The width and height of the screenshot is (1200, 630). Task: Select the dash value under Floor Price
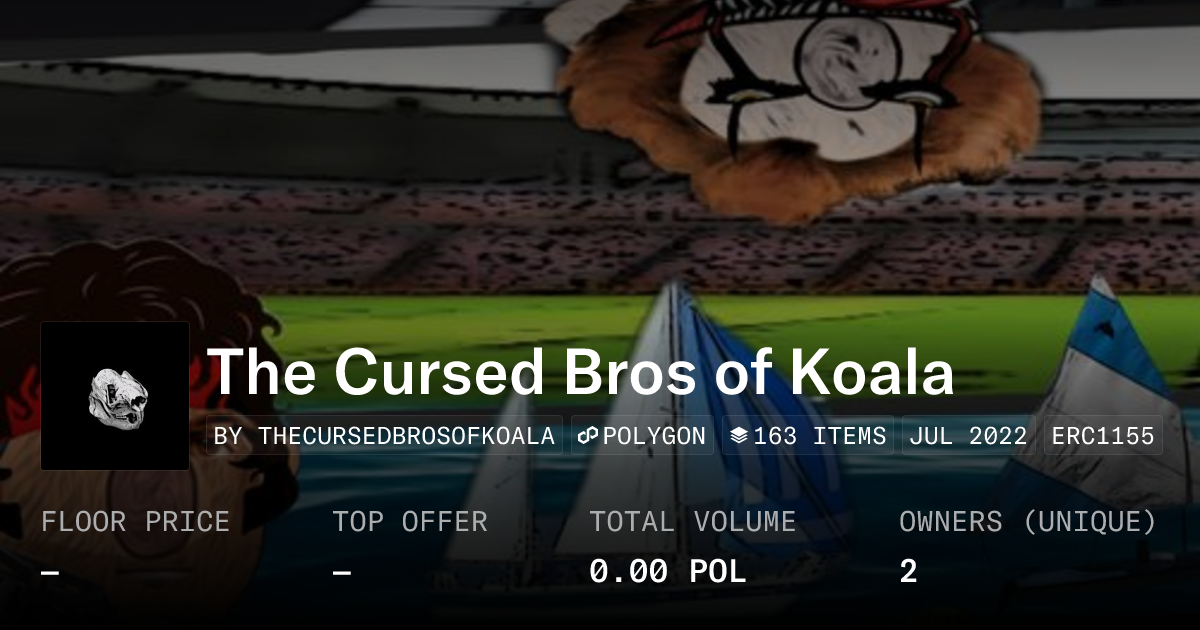[x=50, y=572]
